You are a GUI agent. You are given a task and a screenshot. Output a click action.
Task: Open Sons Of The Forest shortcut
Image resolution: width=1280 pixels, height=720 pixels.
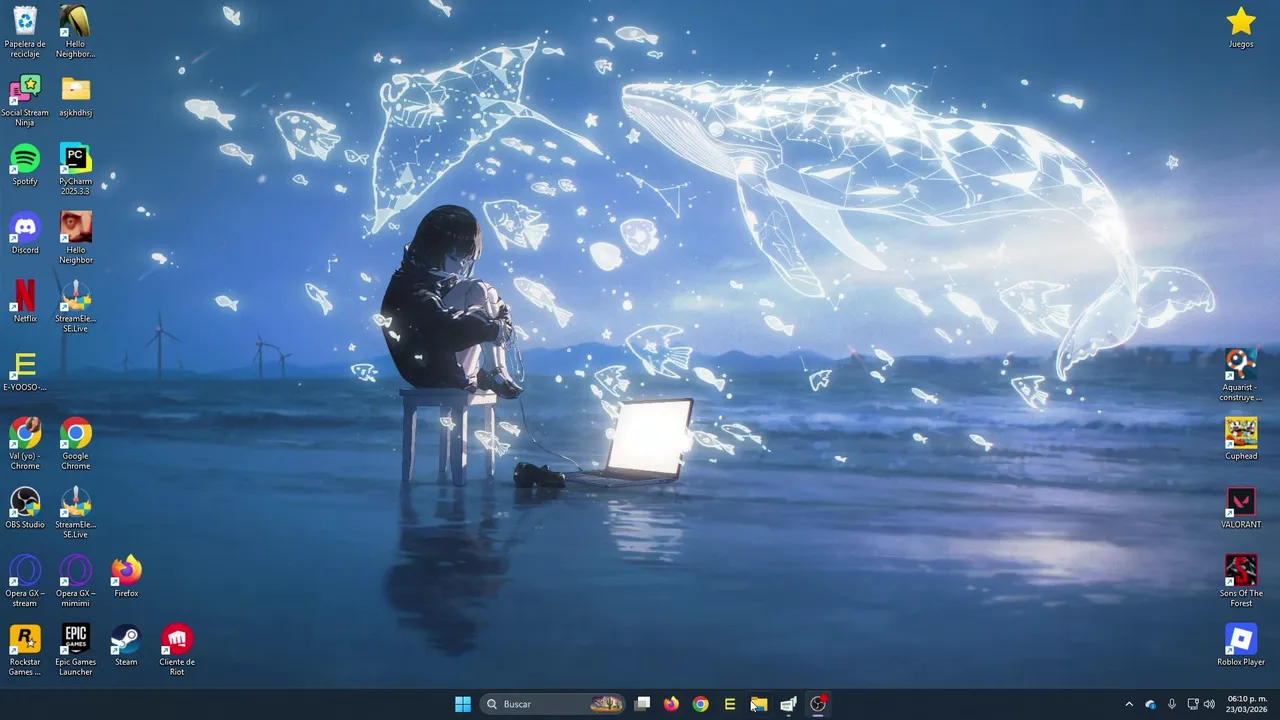coord(1241,581)
